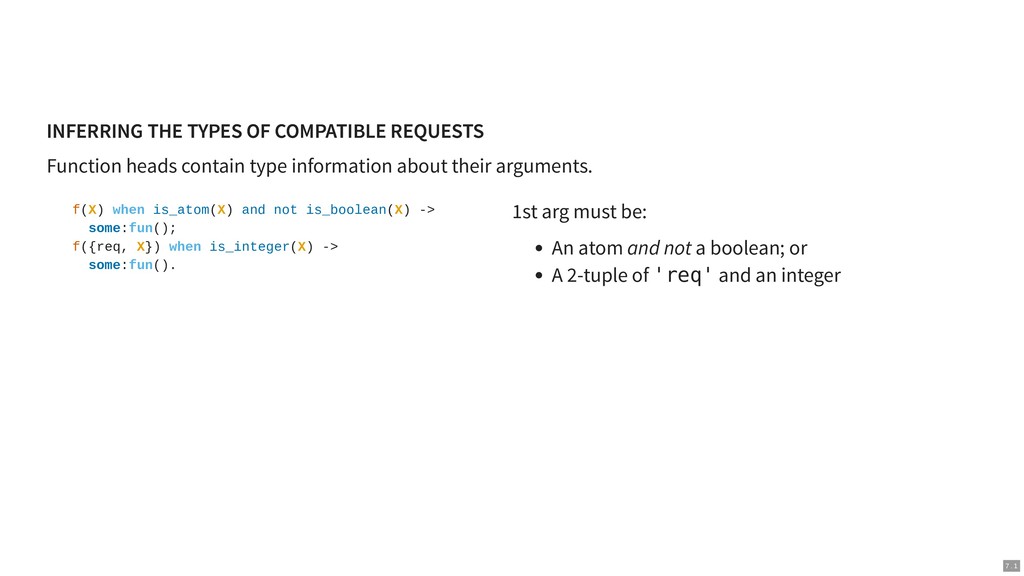Click the text '1st arg must be:'
1024x576 pixels.
(x=579, y=212)
